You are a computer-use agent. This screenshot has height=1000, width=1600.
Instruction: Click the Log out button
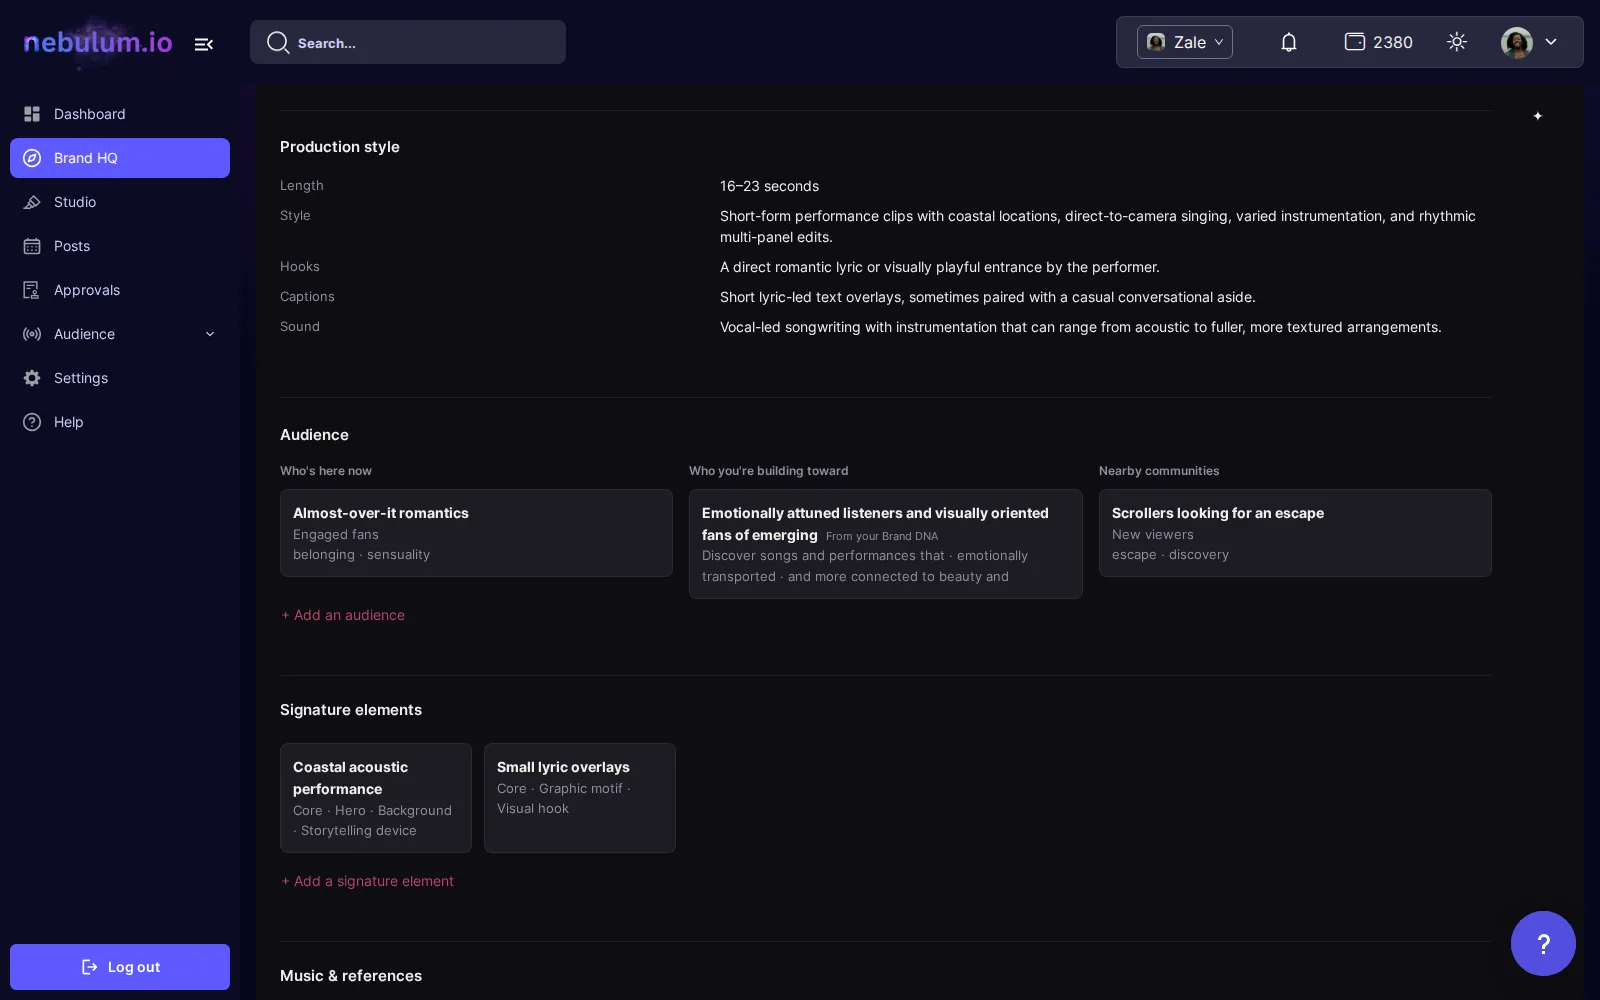[120, 967]
